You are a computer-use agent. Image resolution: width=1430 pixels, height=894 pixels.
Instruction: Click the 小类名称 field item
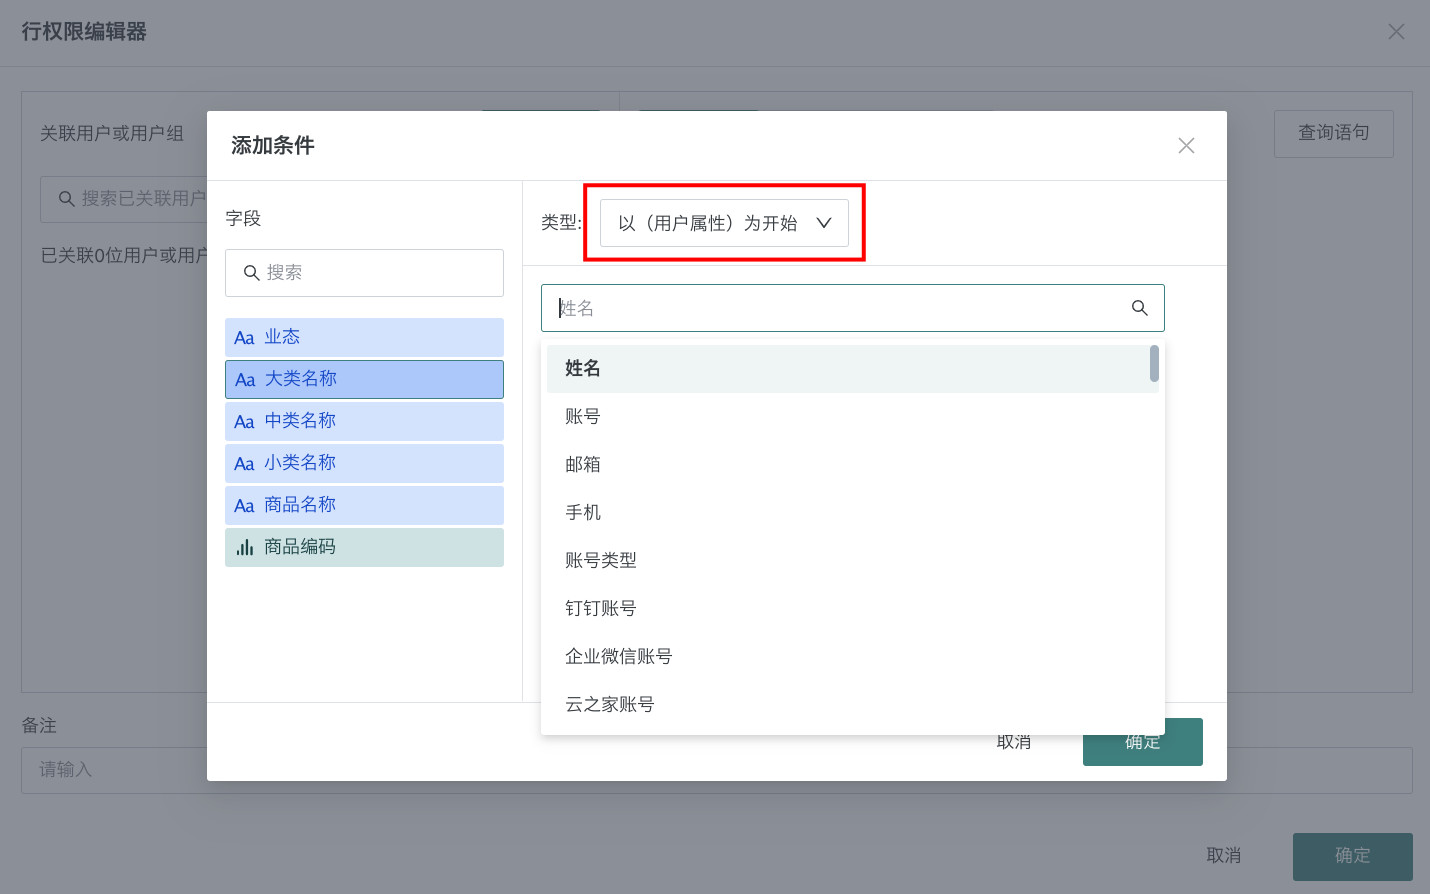click(364, 464)
